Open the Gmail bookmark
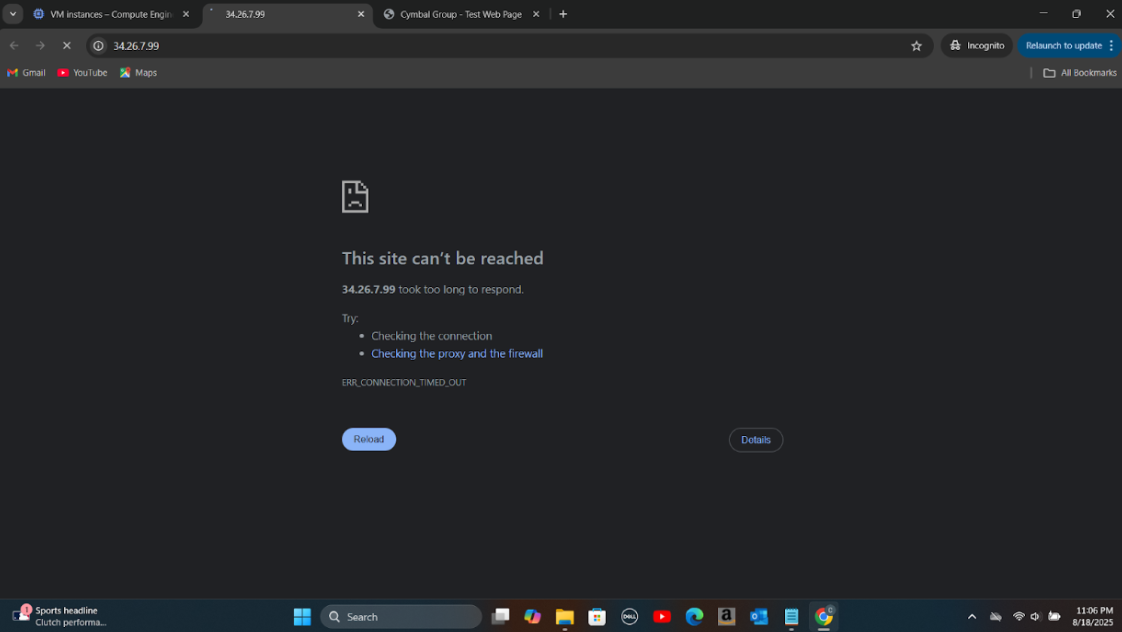The image size is (1122, 632). [27, 73]
